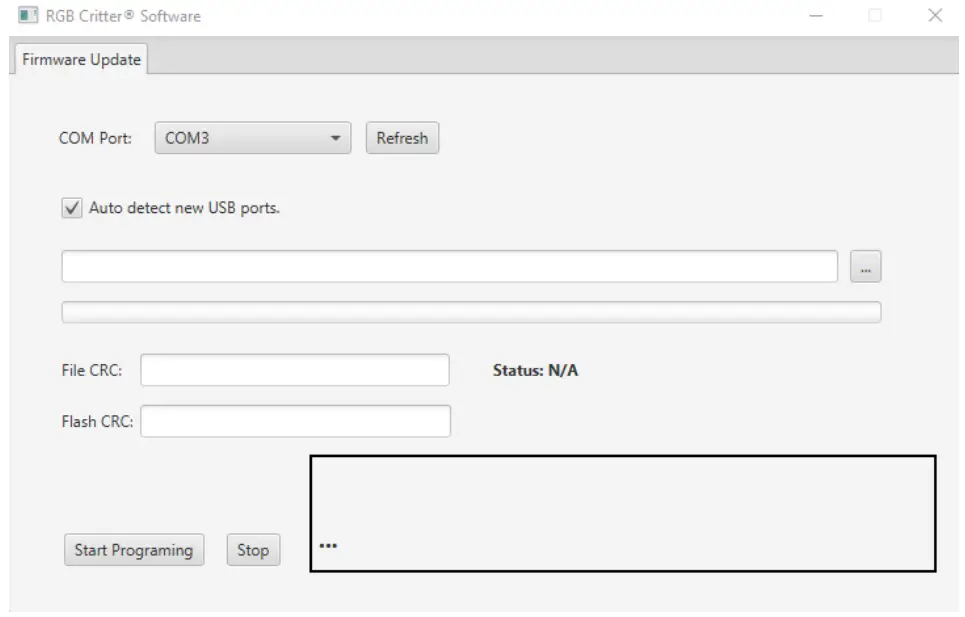Viewport: 965px width, 617px height.
Task: Select the Firmware Update tab
Action: click(81, 59)
